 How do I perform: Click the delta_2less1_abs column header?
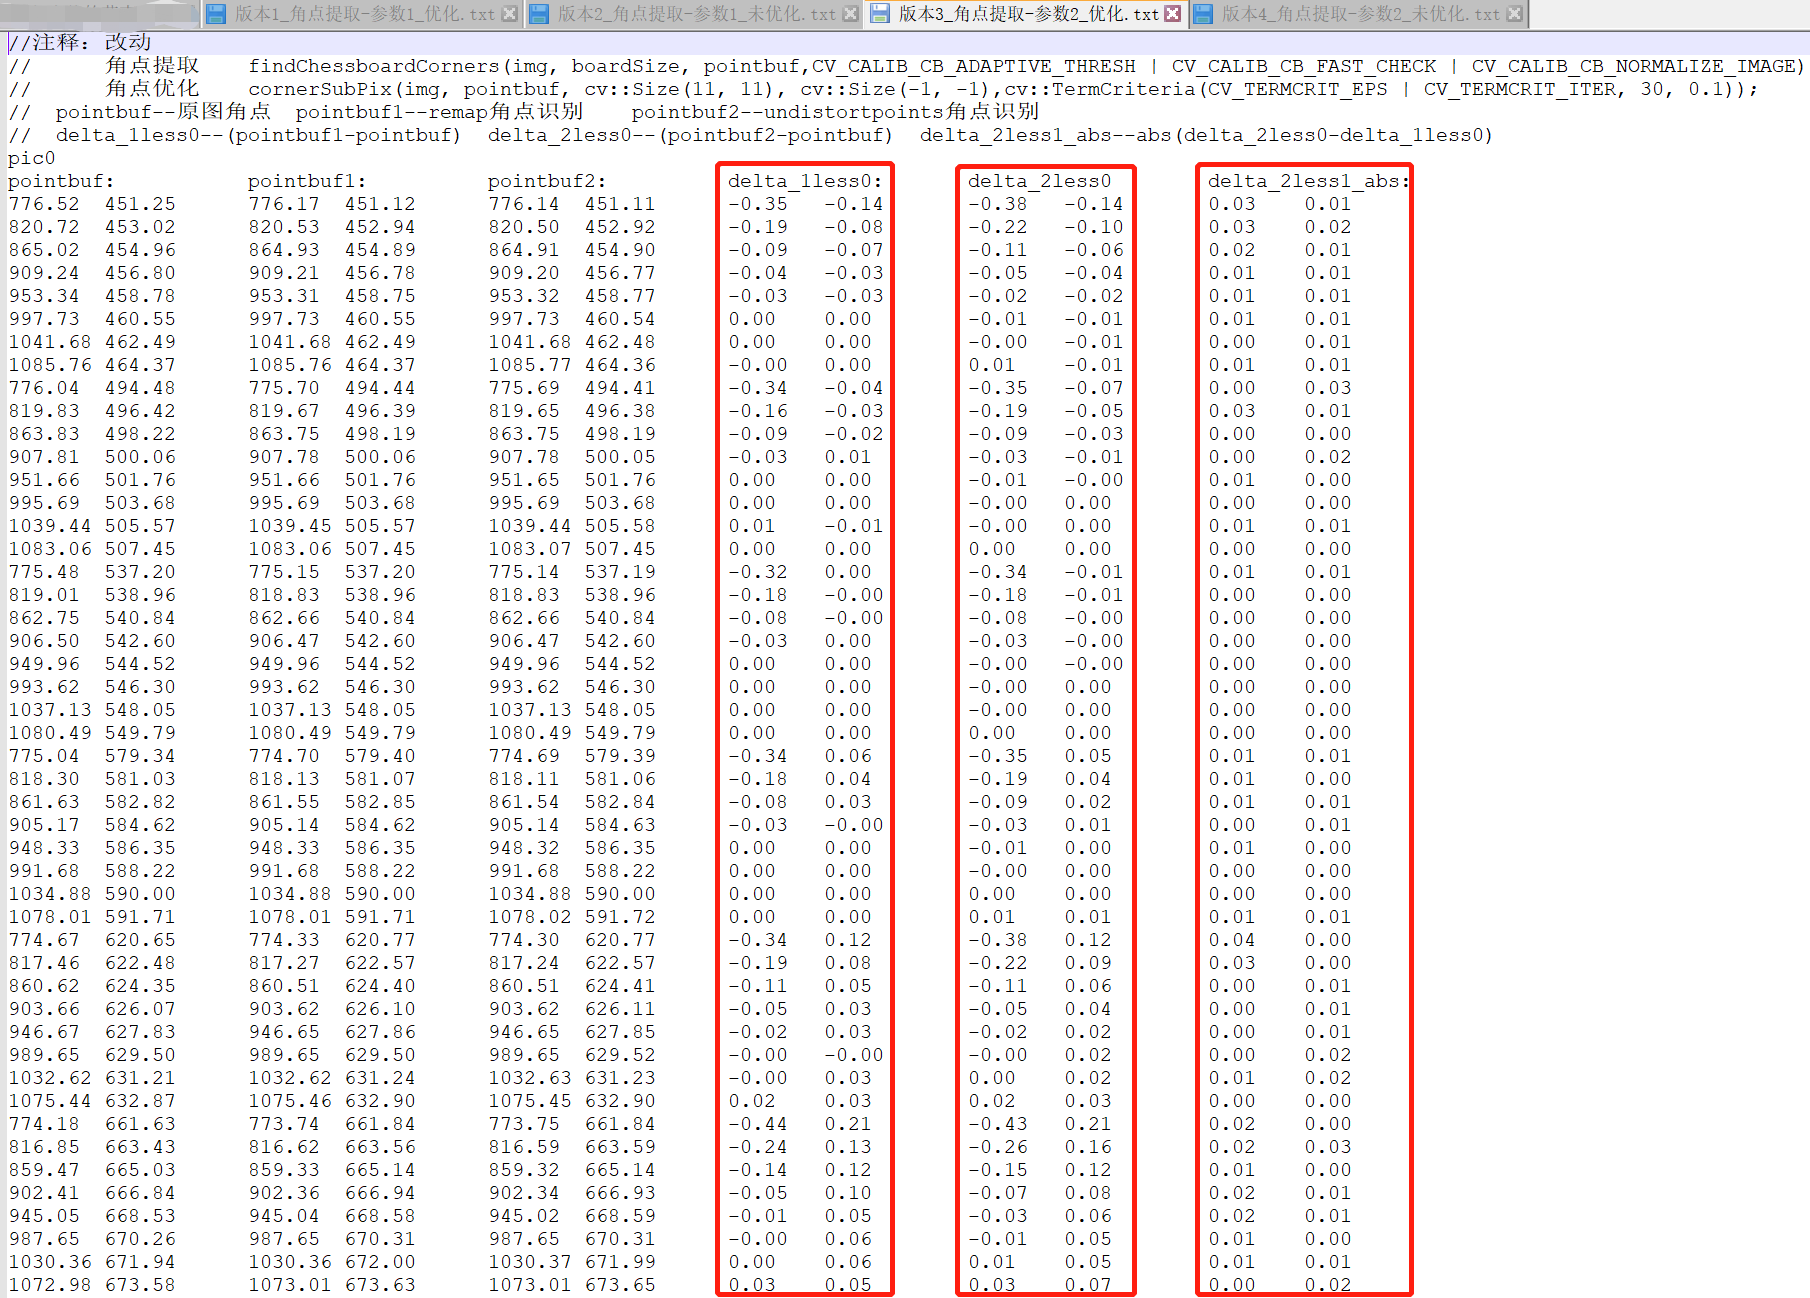pyautogui.click(x=1306, y=181)
